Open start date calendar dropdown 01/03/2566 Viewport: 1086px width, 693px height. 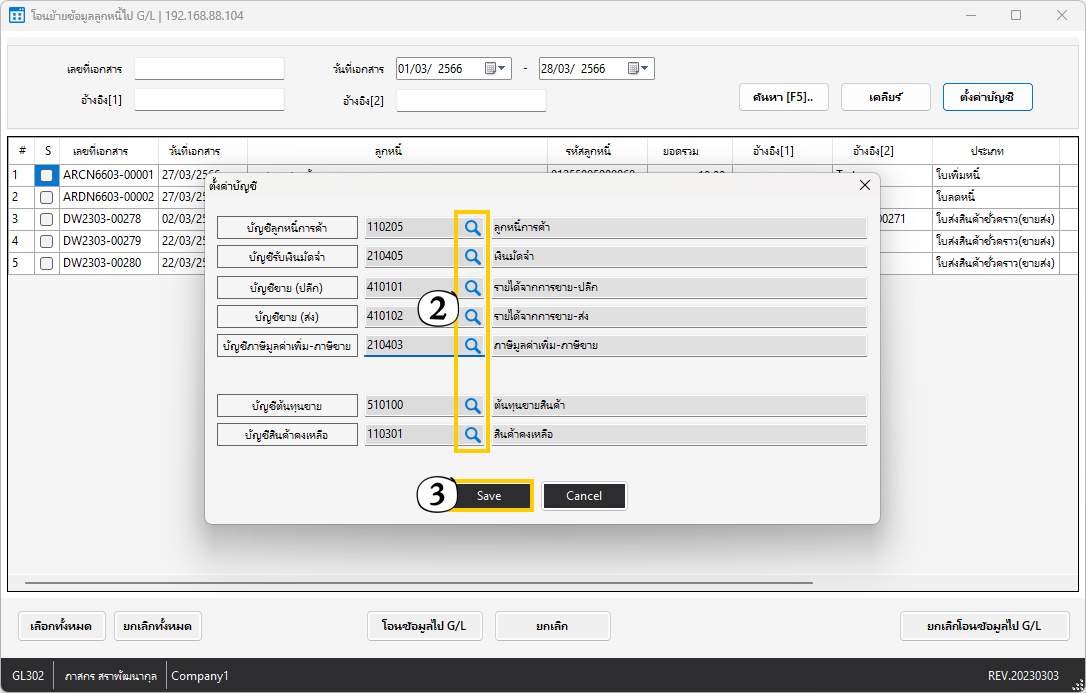coord(497,69)
